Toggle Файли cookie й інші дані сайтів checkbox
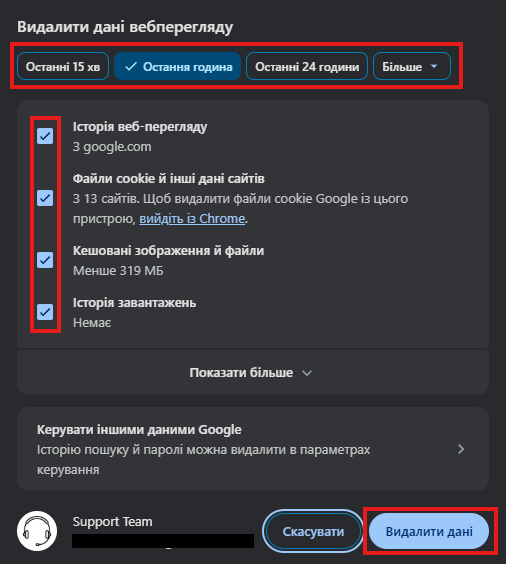Screen dimensions: 506x564 pos(45,198)
